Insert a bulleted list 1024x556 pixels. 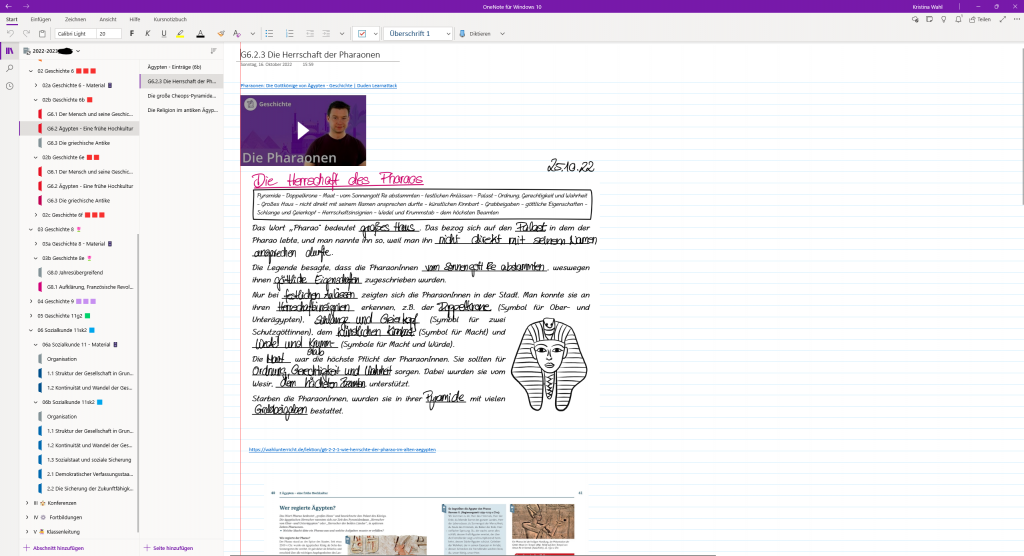[269, 34]
